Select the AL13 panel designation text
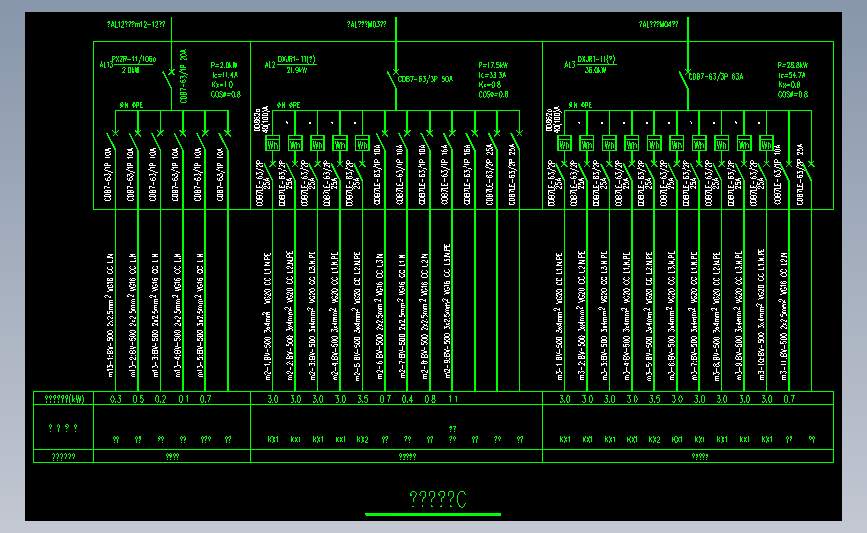 coord(106,65)
